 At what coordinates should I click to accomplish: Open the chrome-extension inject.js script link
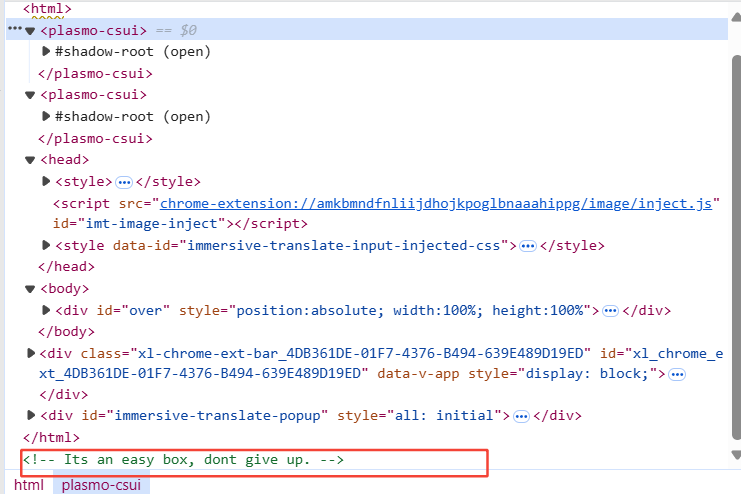pyautogui.click(x=436, y=204)
